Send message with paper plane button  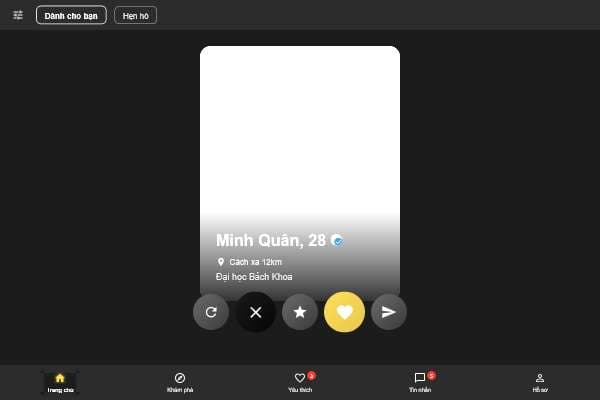point(389,312)
